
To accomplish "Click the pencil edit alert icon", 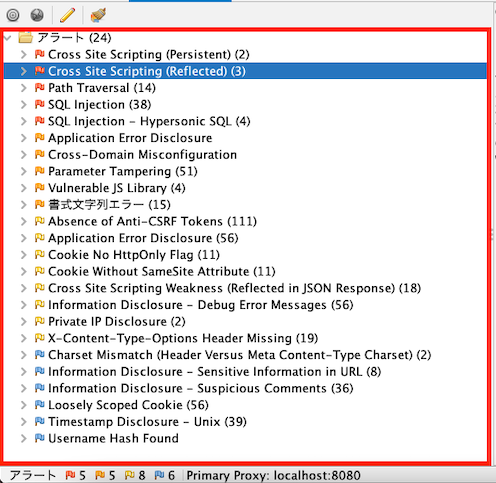I will 67,15.
